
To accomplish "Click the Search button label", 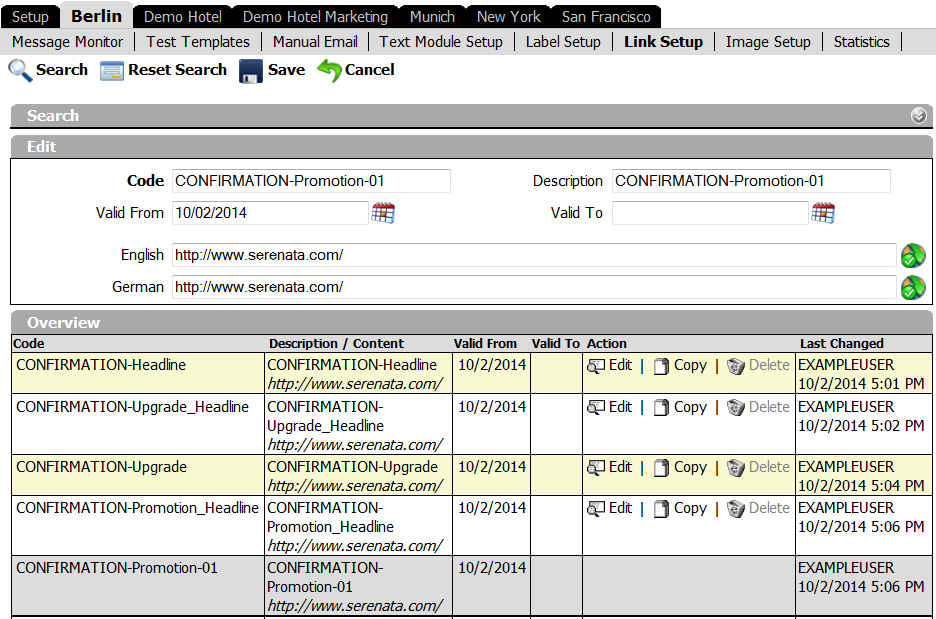I will (62, 70).
